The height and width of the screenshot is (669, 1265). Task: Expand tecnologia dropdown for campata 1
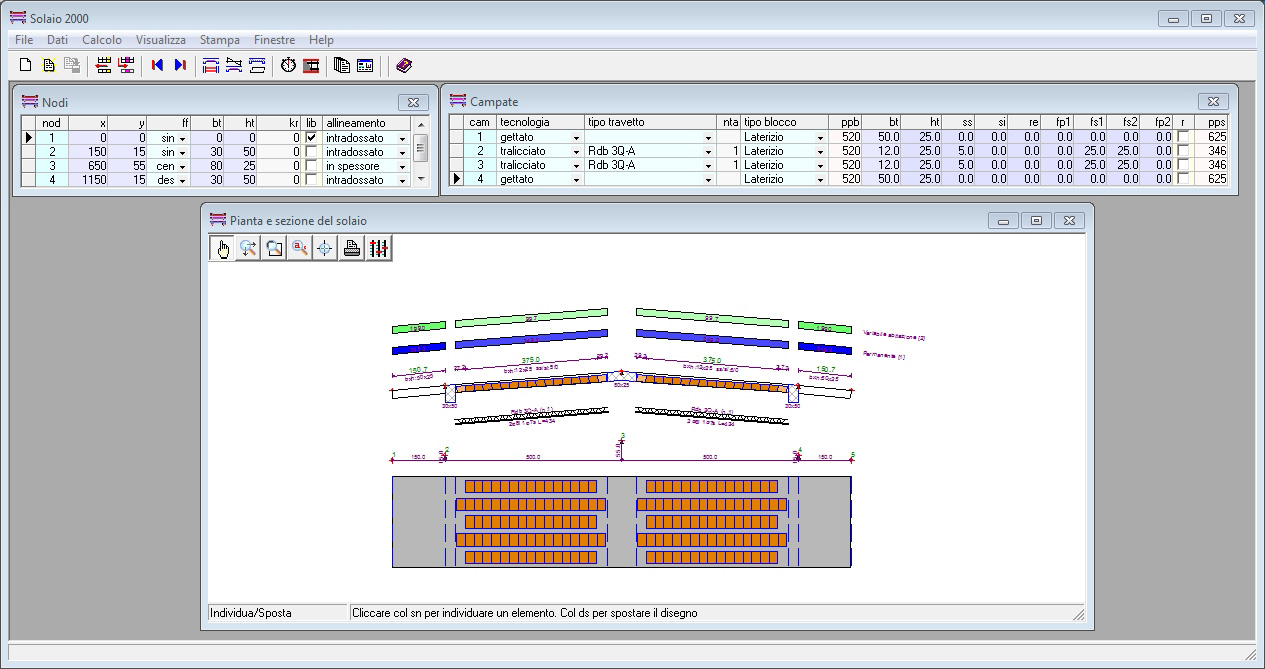pos(576,138)
